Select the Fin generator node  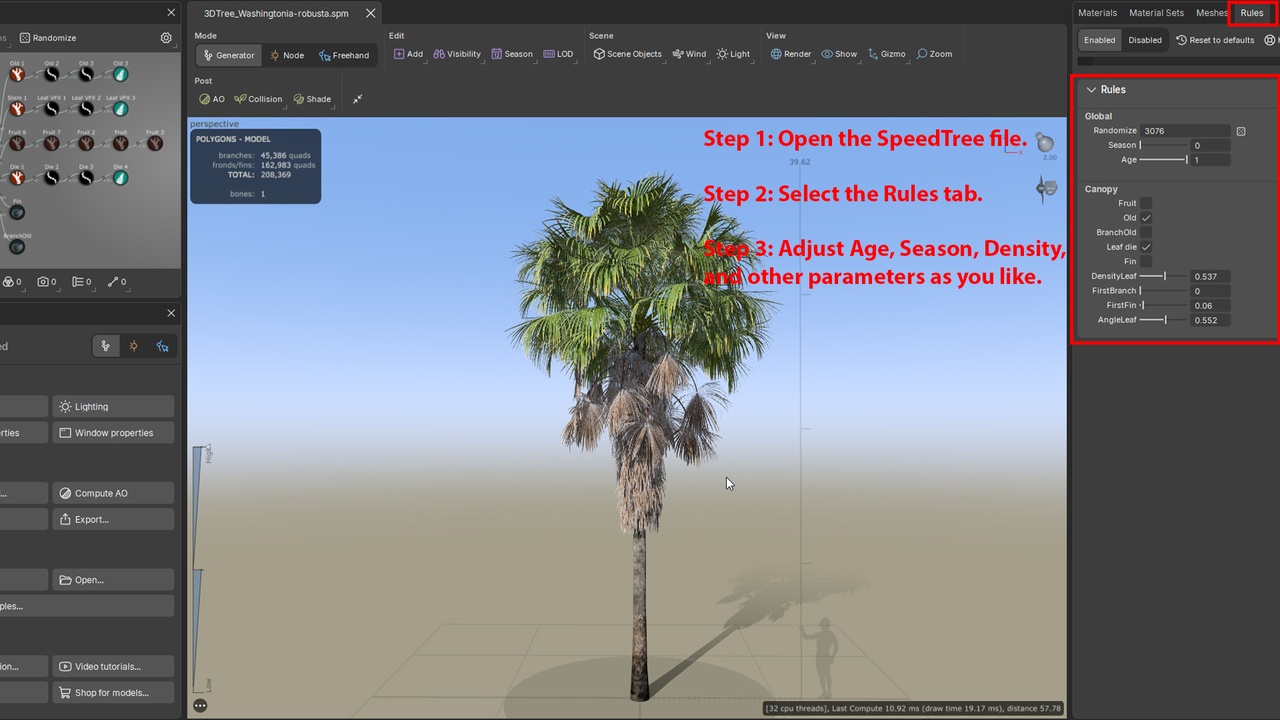(17, 212)
